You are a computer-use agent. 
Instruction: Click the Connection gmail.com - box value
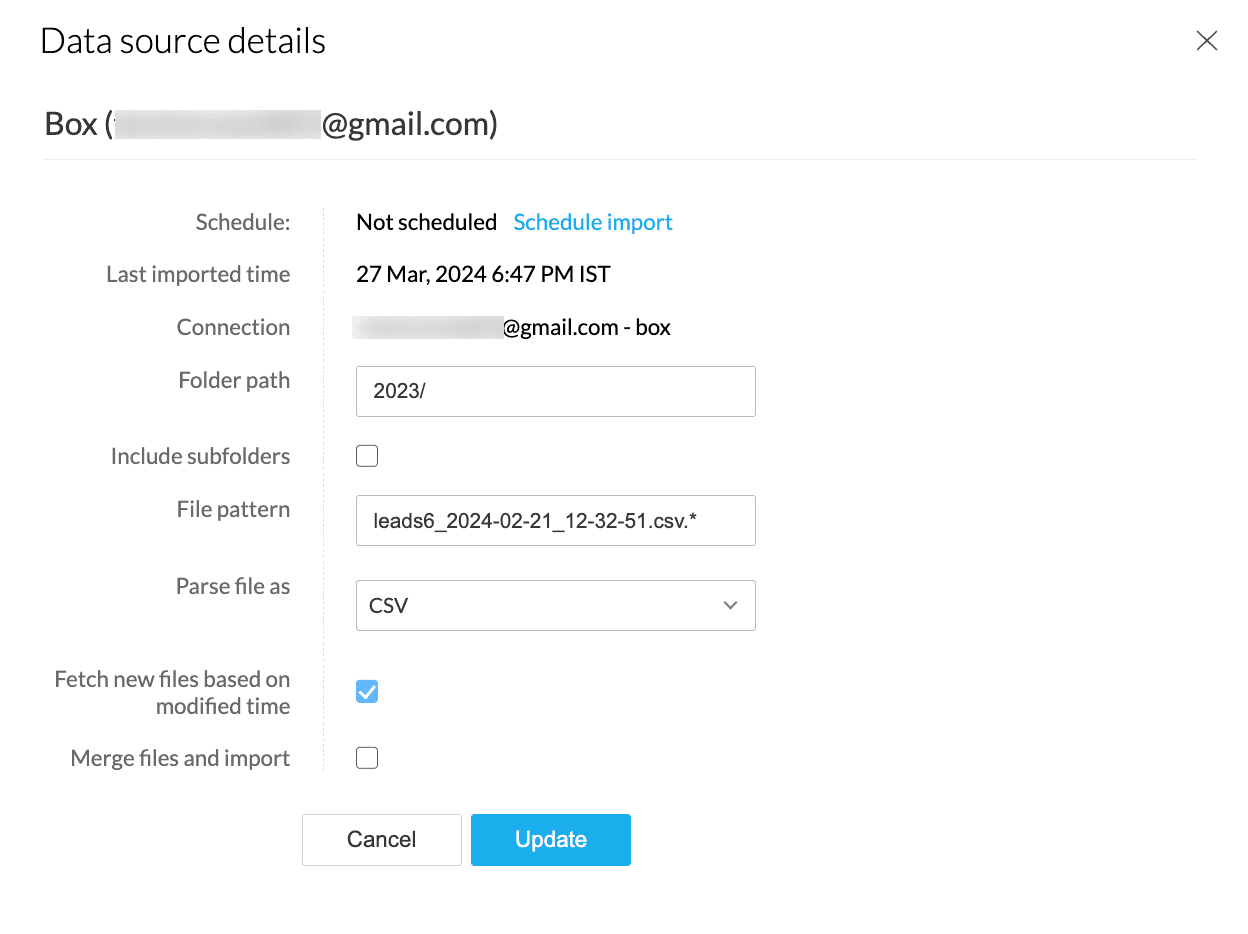(x=586, y=327)
